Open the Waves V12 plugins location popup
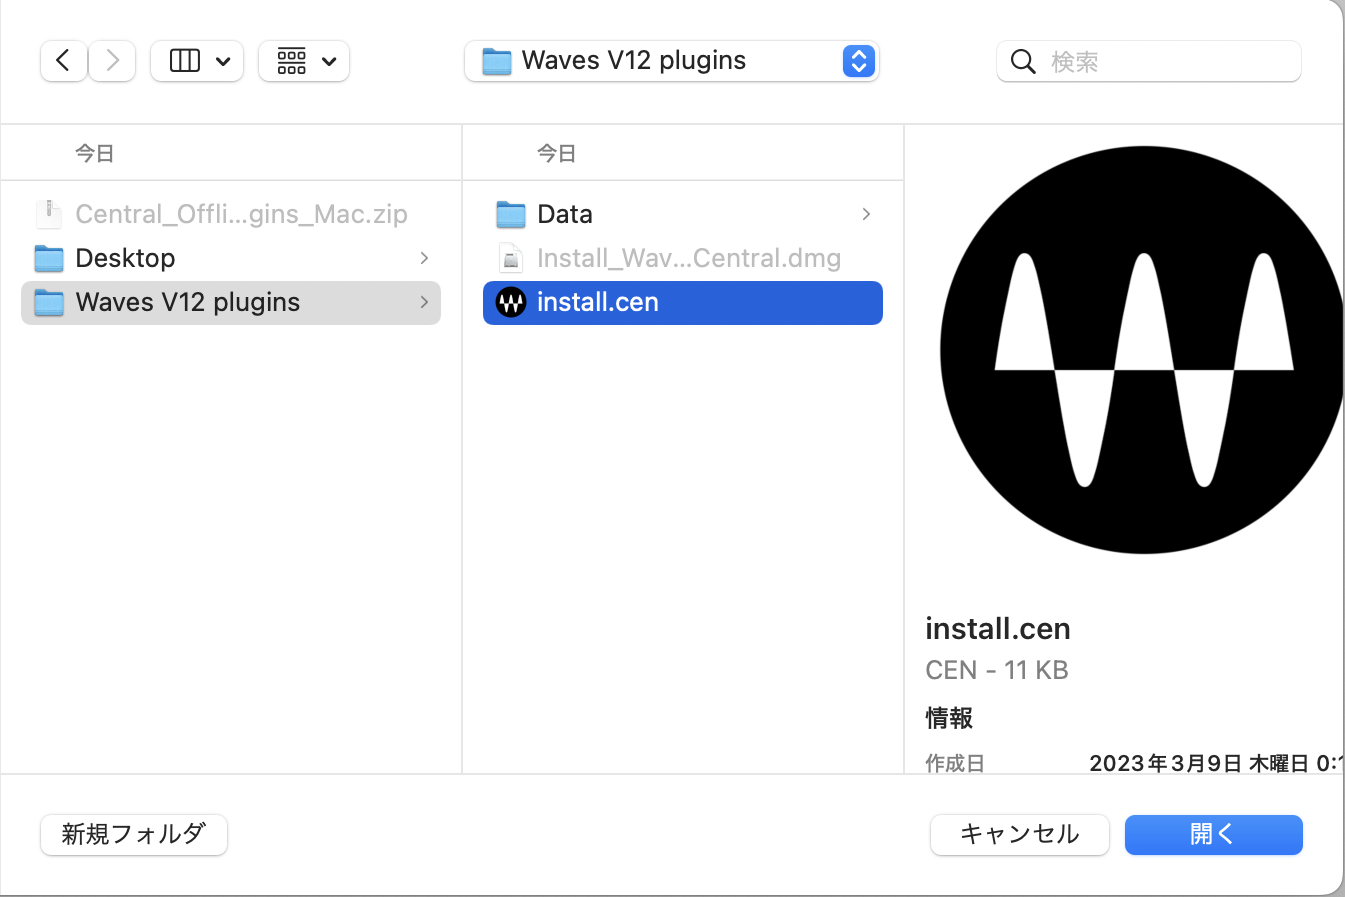The width and height of the screenshot is (1345, 897). pyautogui.click(x=671, y=61)
